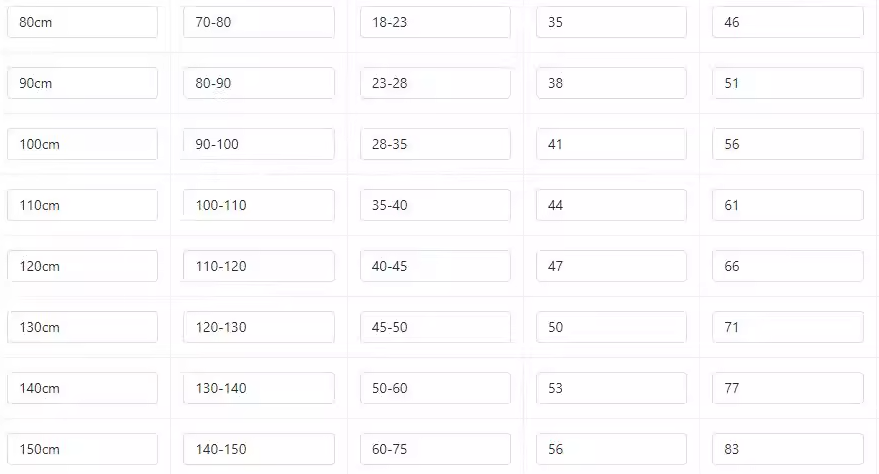Focus the input showing 61
Image resolution: width=879 pixels, height=474 pixels.
[787, 205]
